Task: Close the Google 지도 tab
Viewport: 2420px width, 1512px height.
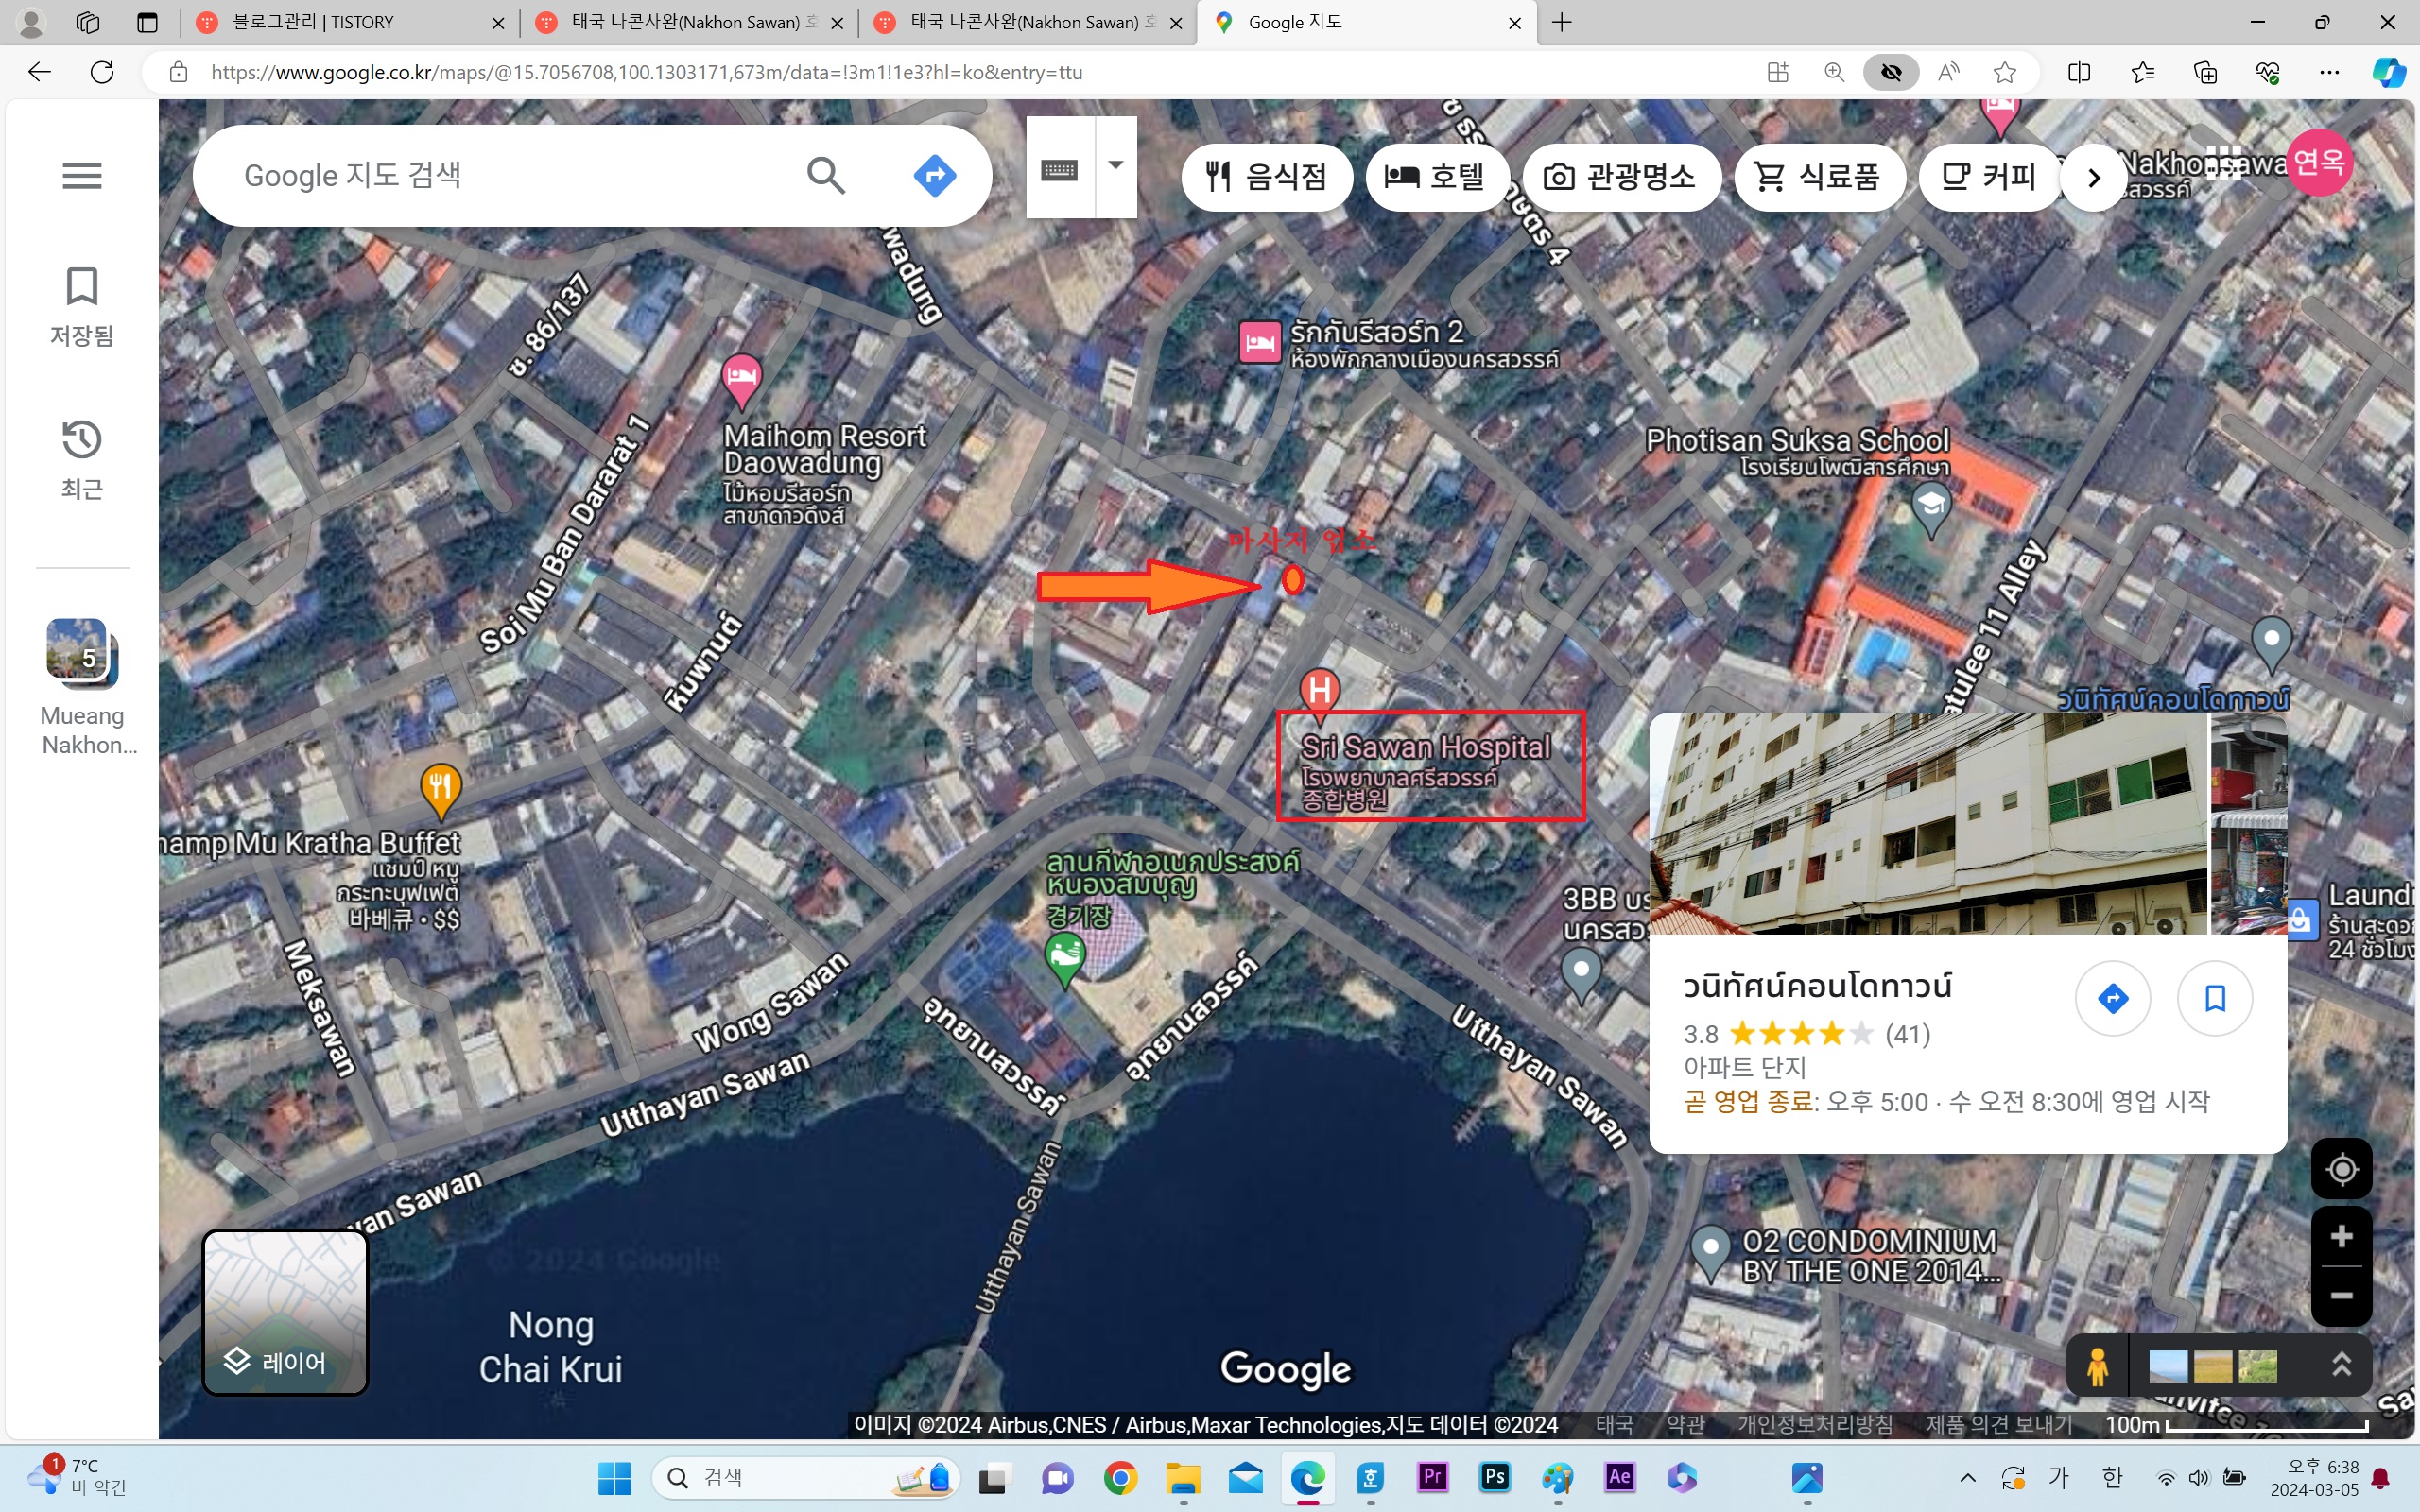Action: pyautogui.click(x=1514, y=22)
